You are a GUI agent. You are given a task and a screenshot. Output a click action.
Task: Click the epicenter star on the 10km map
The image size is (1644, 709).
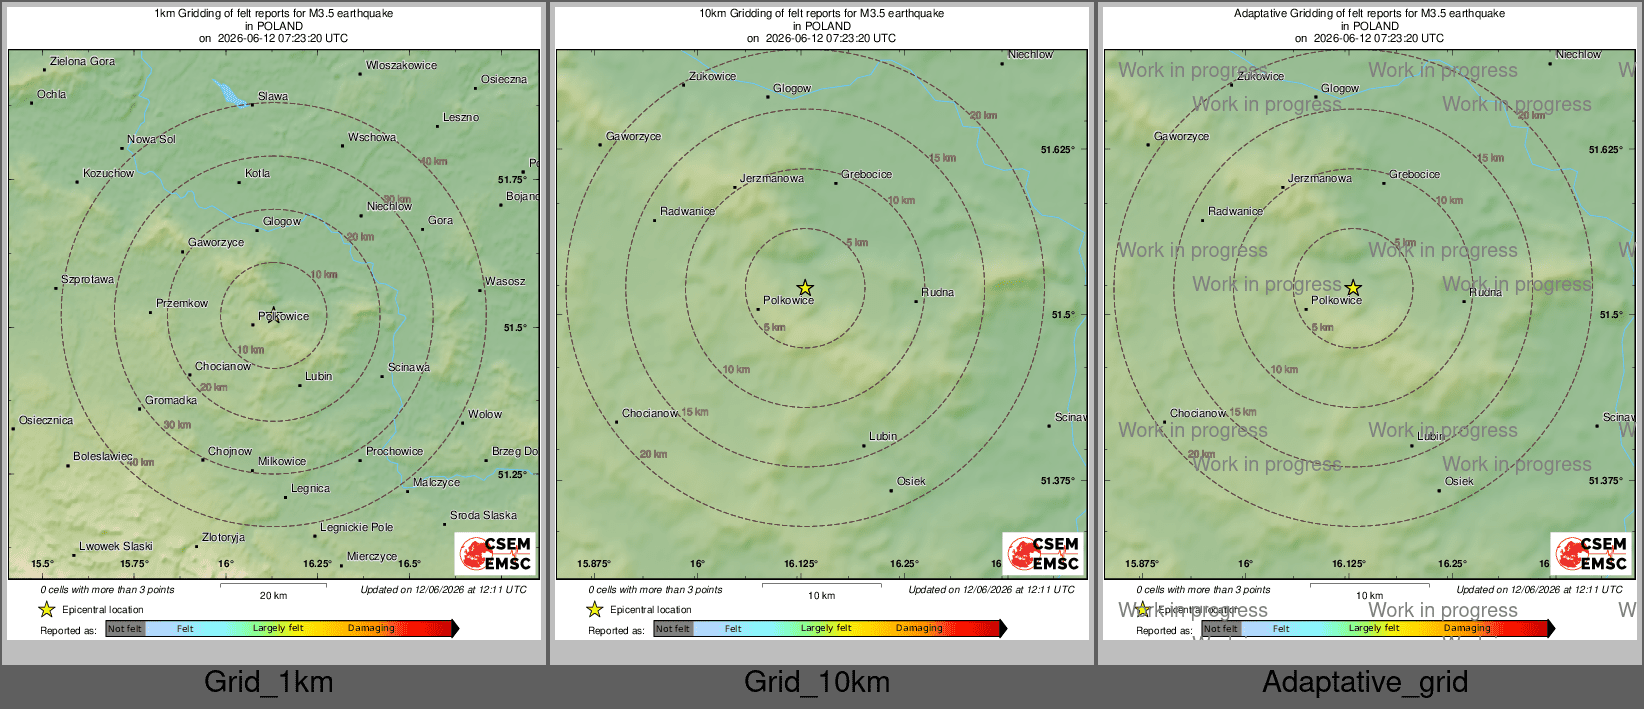pos(805,288)
